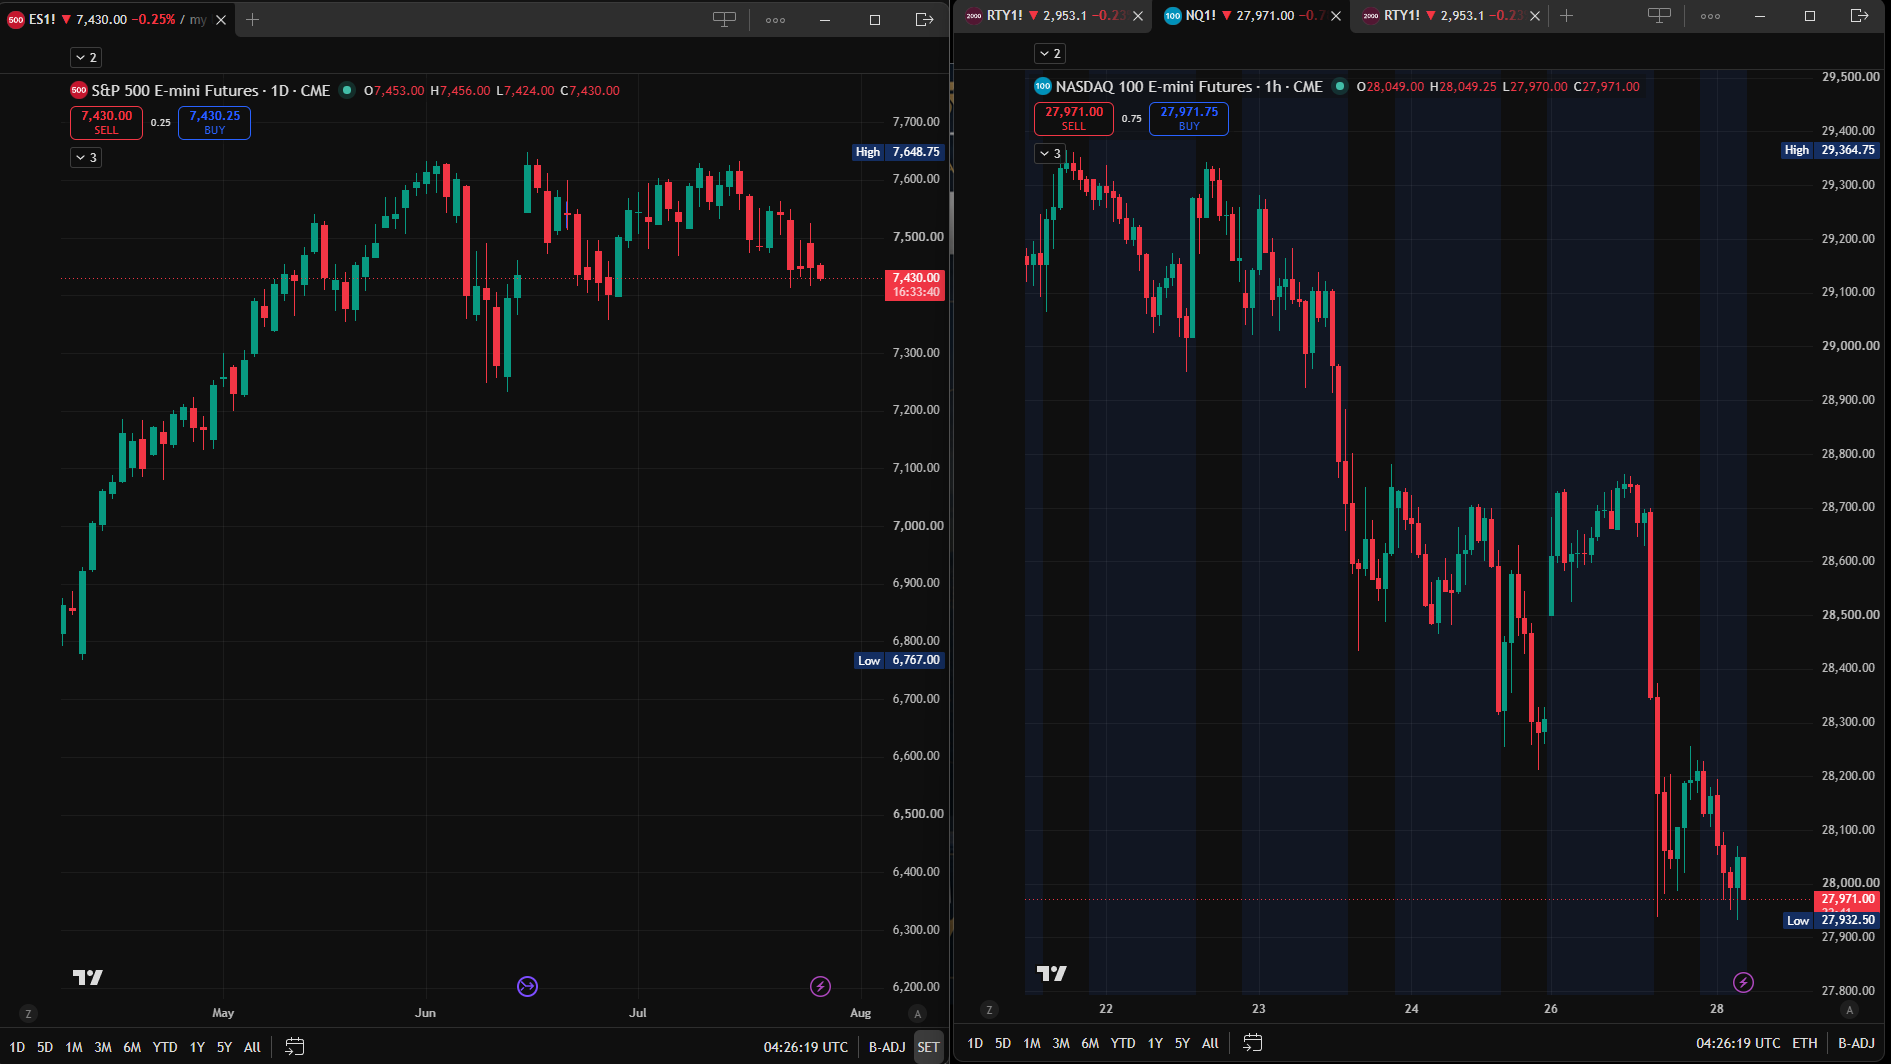
Task: Close the NQ1! tab
Action: 1336,16
